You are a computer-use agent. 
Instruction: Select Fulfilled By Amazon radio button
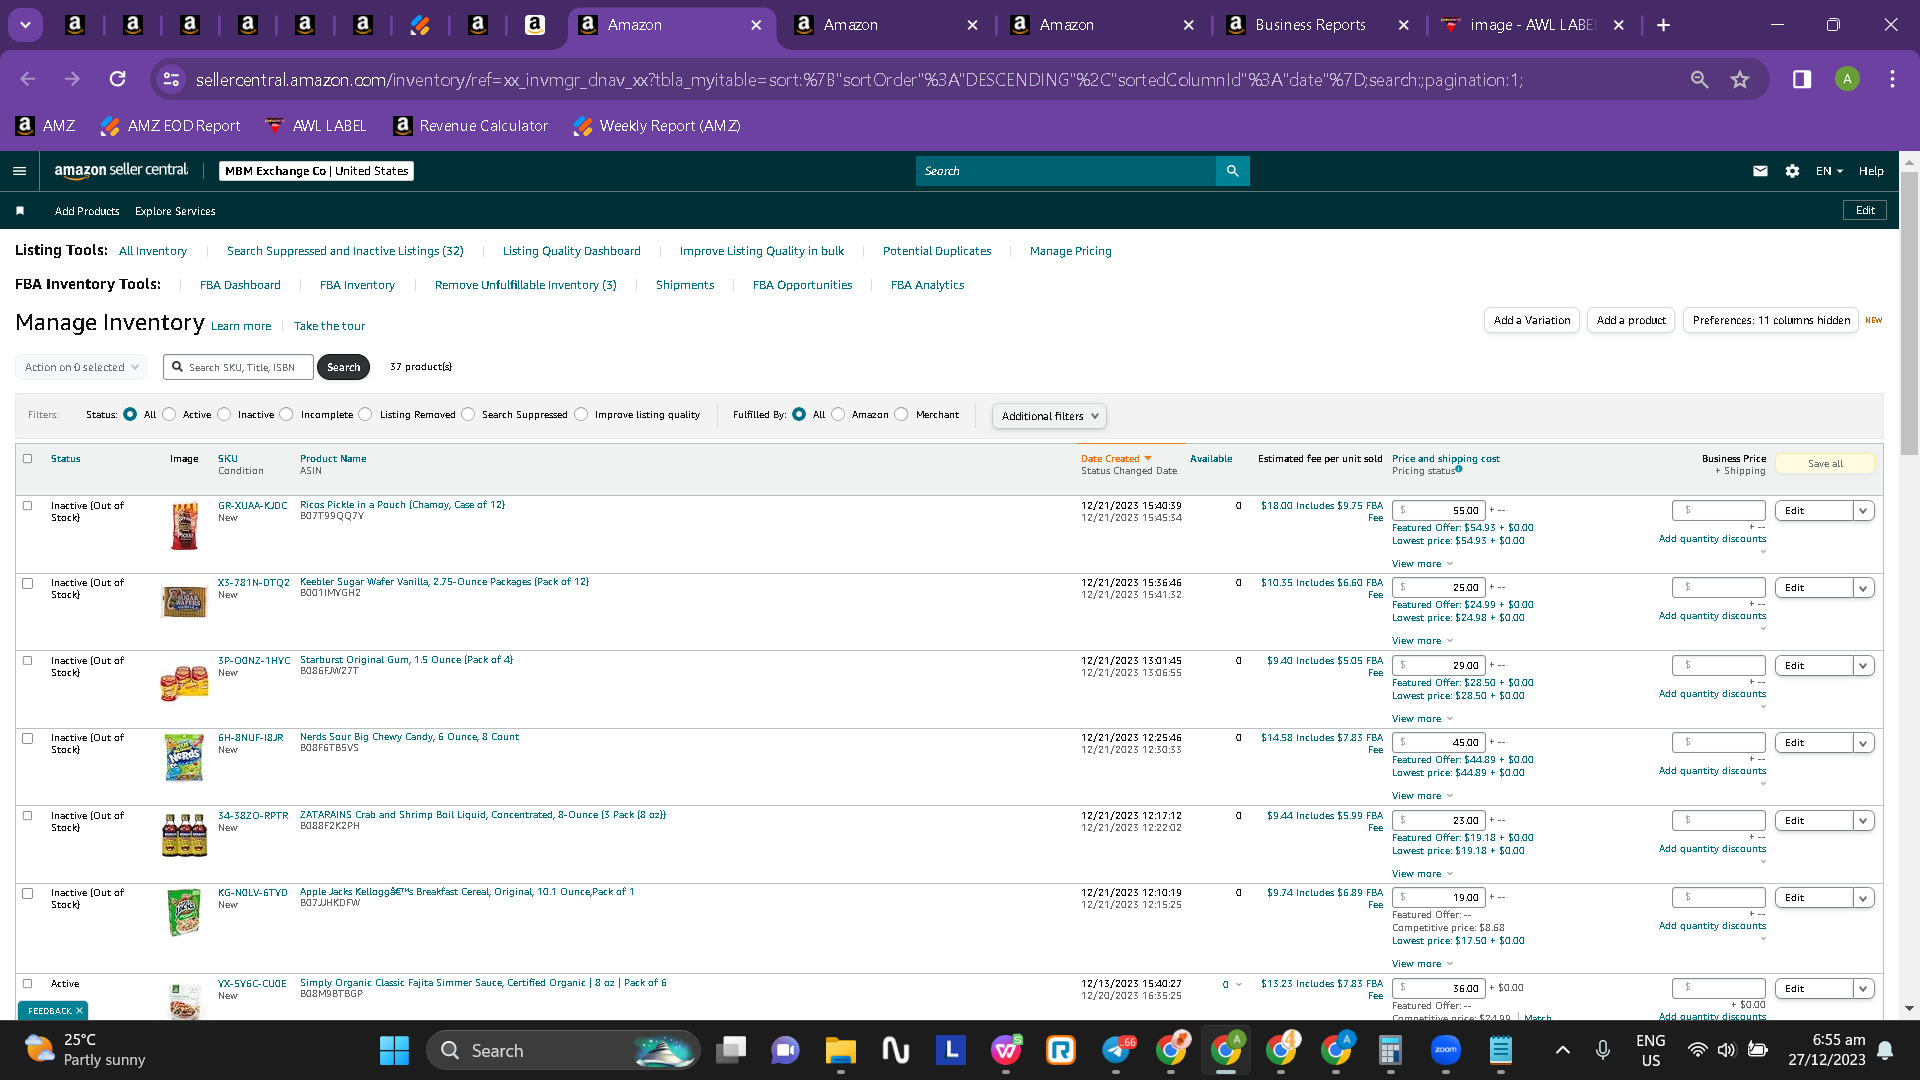pos(838,414)
